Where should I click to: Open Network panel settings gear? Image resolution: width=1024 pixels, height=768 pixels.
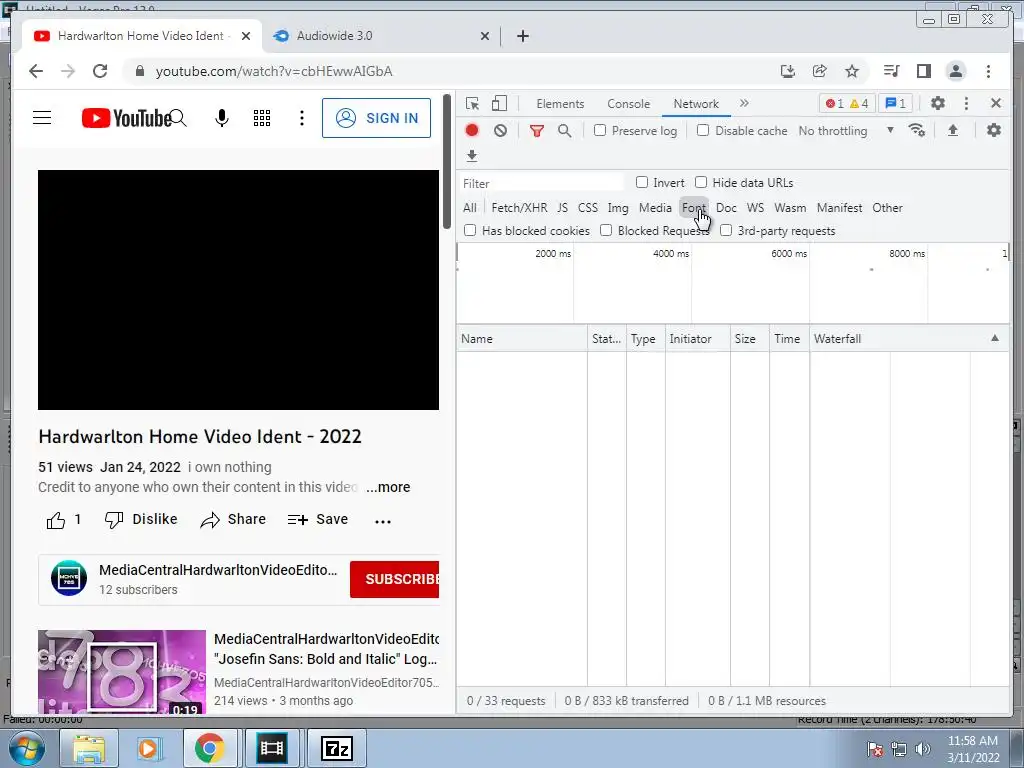point(993,130)
